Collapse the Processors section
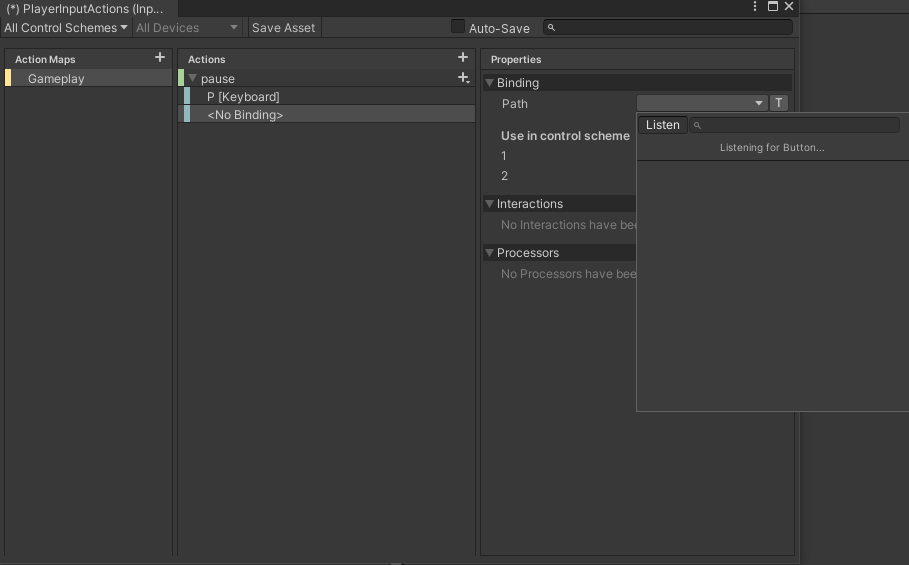Viewport: 909px width, 565px height. tap(489, 253)
